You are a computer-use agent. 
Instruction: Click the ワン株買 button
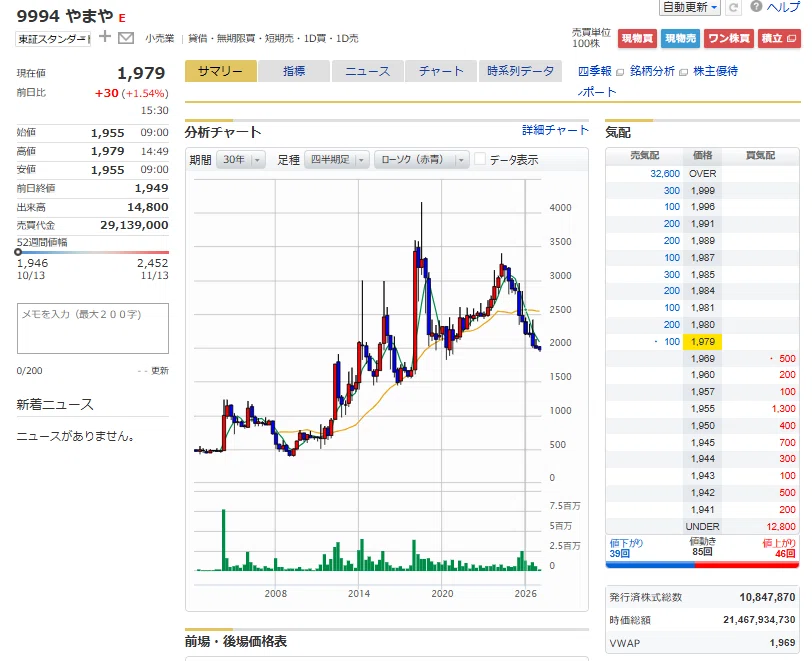point(729,38)
